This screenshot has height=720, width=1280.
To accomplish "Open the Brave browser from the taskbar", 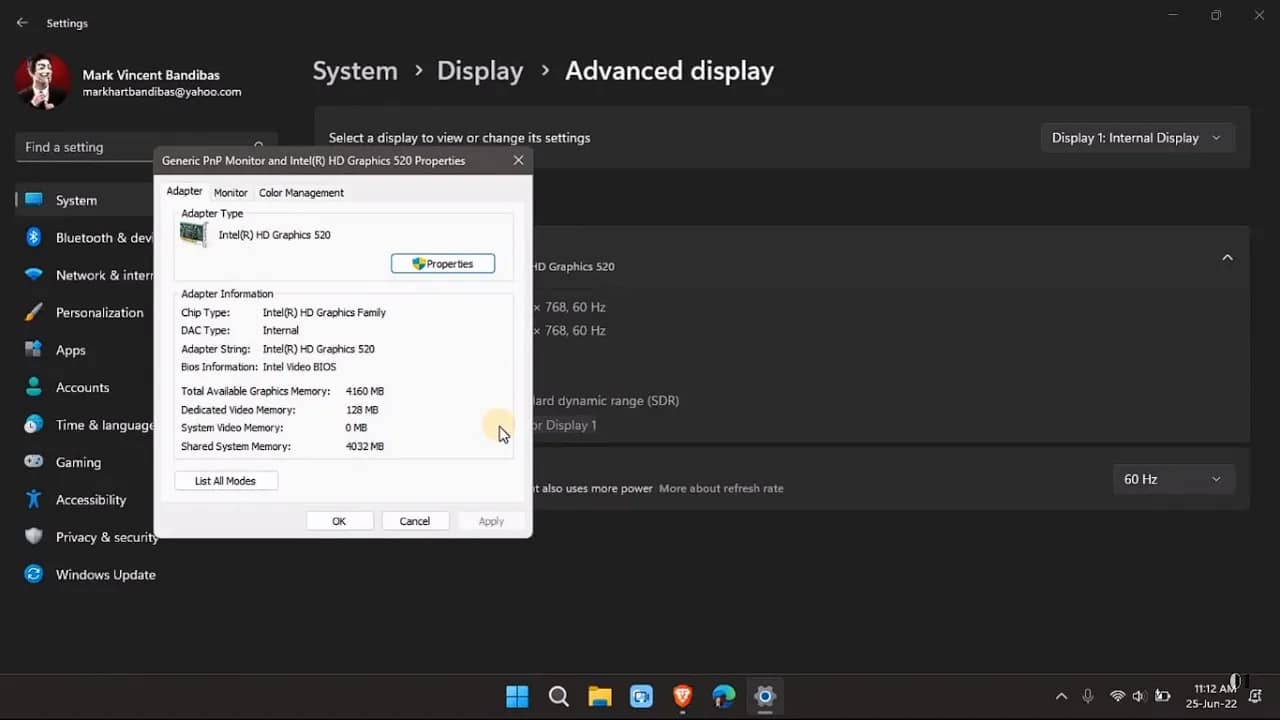I will click(682, 696).
